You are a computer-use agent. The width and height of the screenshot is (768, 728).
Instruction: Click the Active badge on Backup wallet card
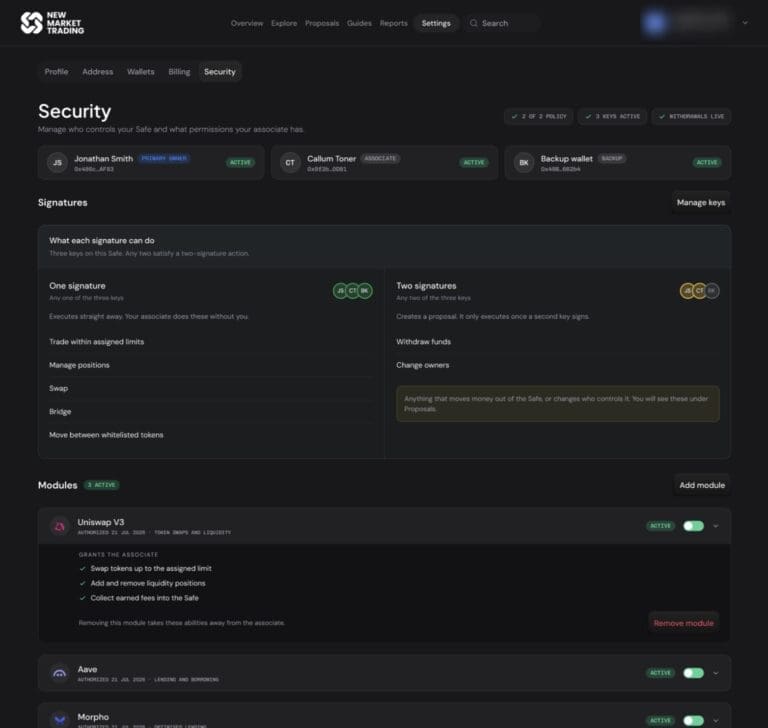click(x=707, y=163)
